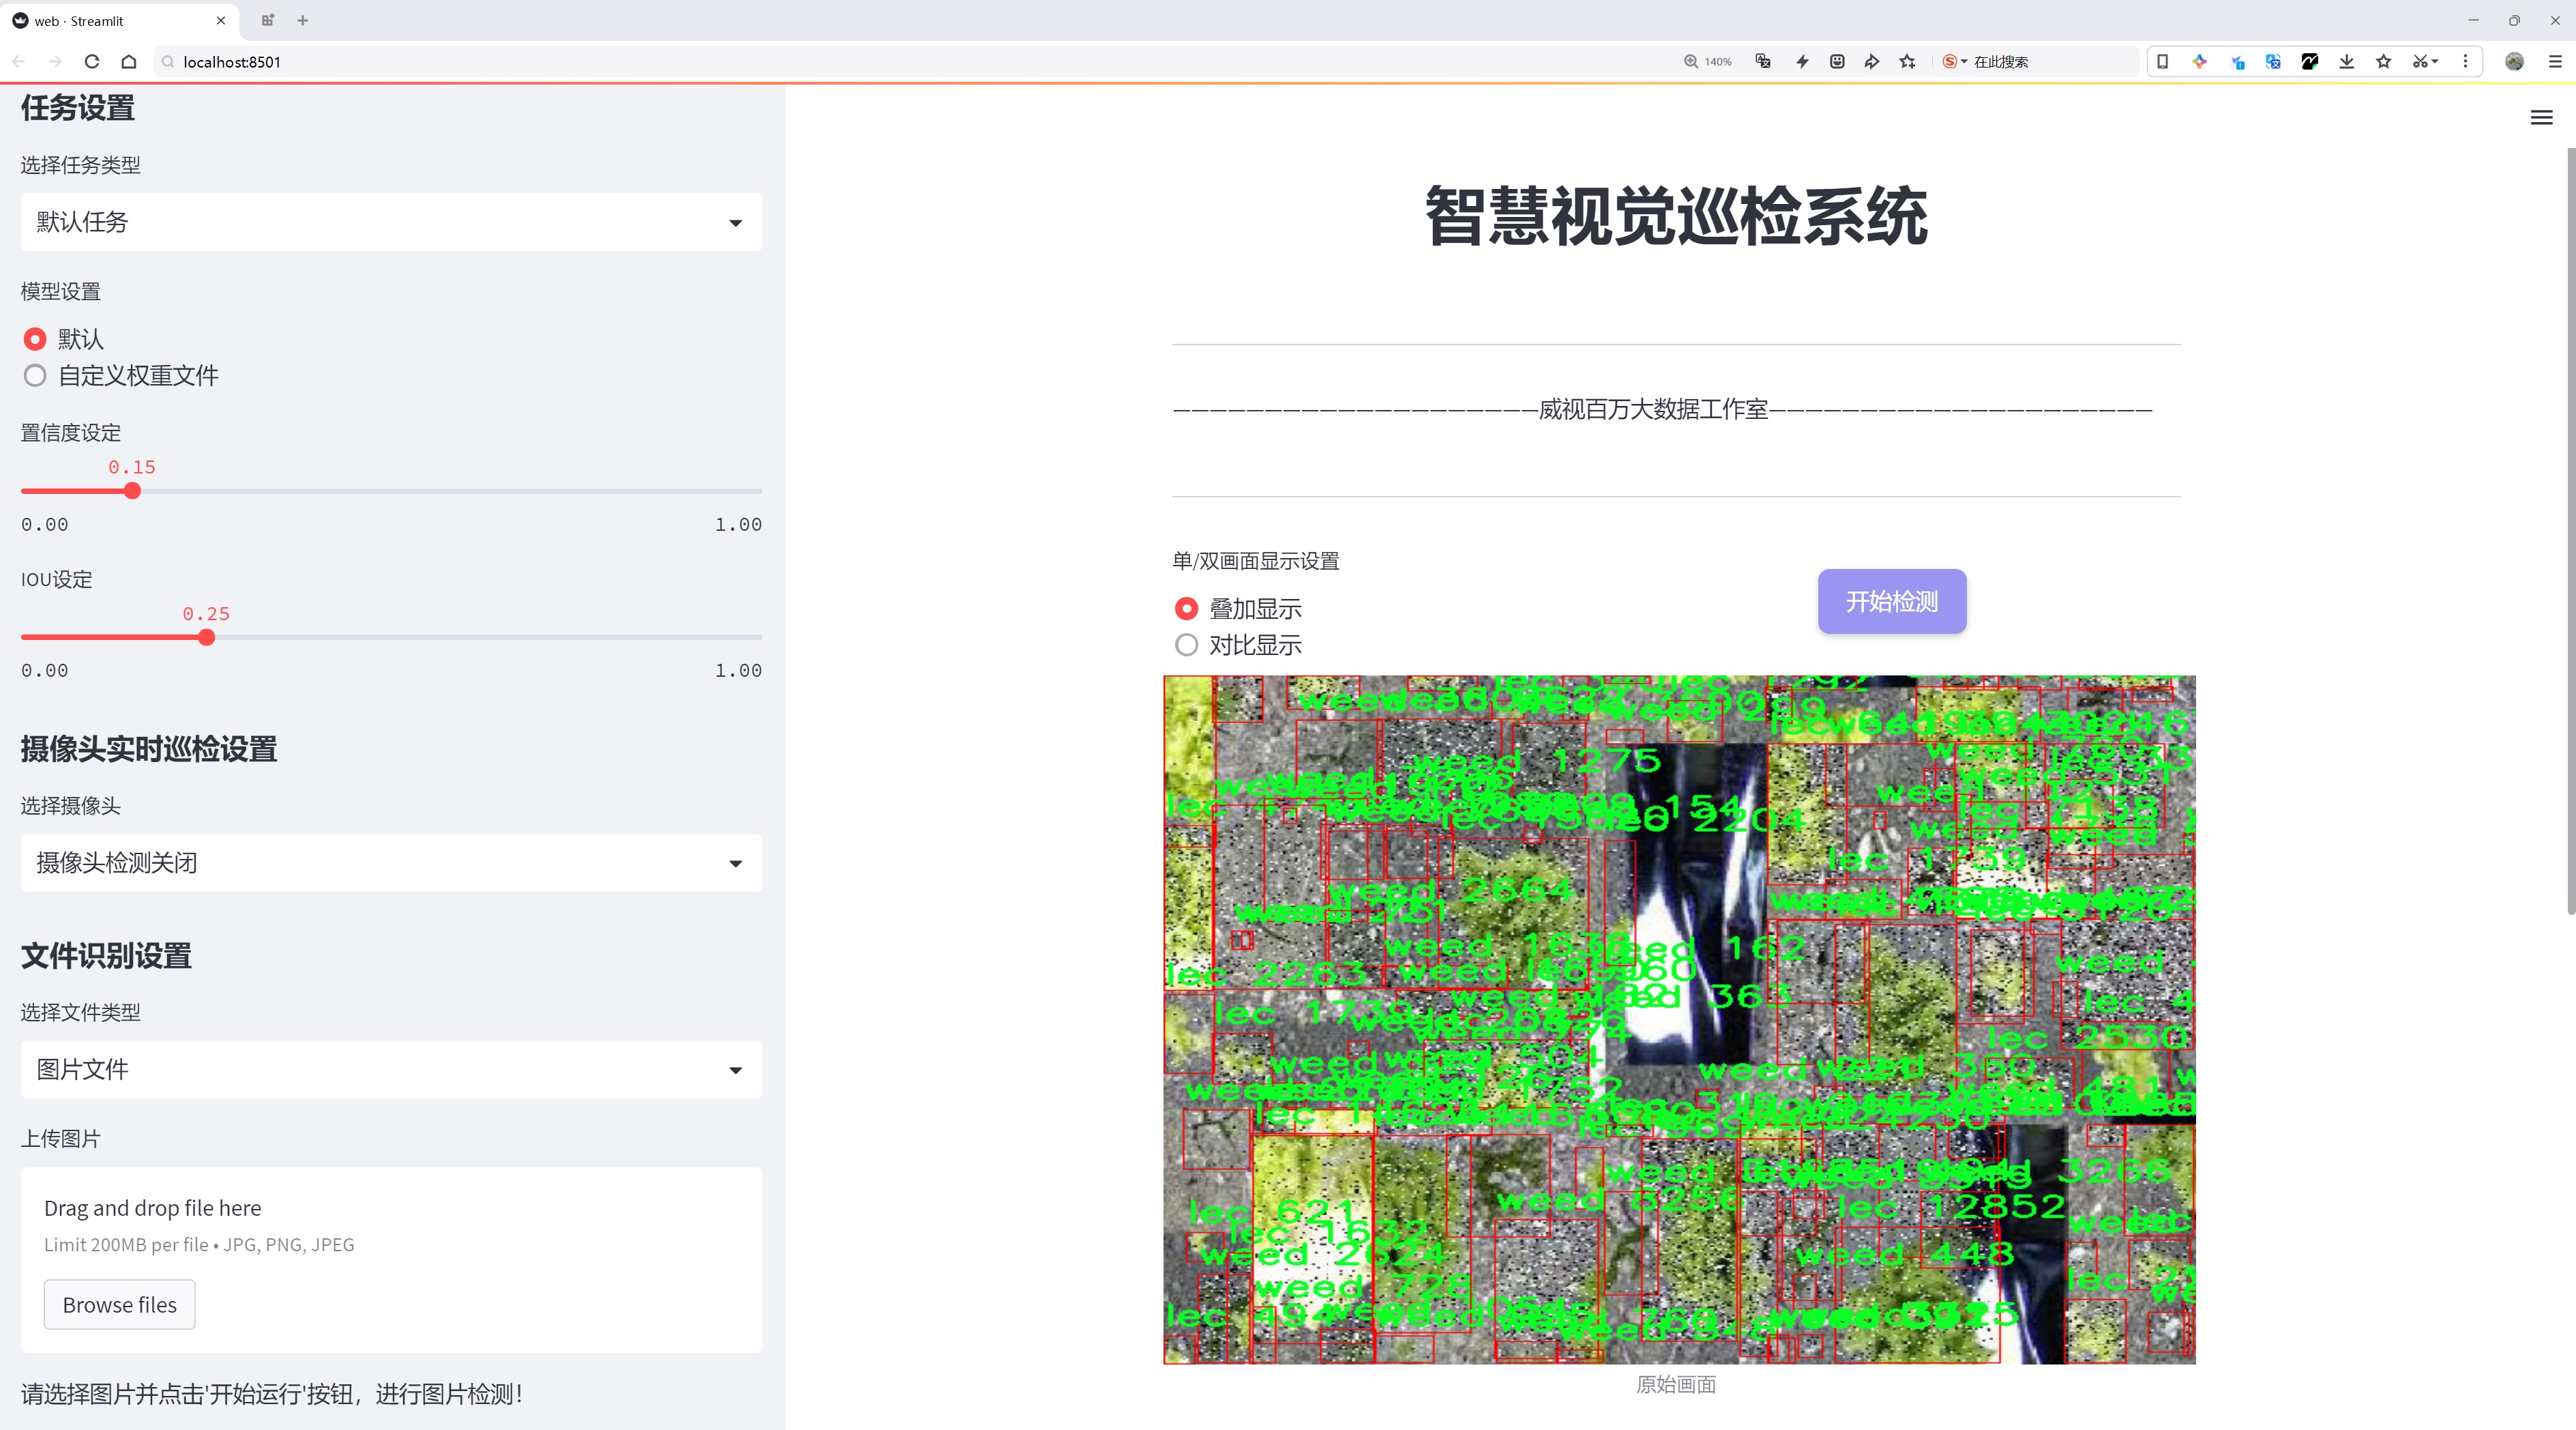This screenshot has width=2576, height=1430.
Task: Open the browser home page
Action: click(129, 62)
